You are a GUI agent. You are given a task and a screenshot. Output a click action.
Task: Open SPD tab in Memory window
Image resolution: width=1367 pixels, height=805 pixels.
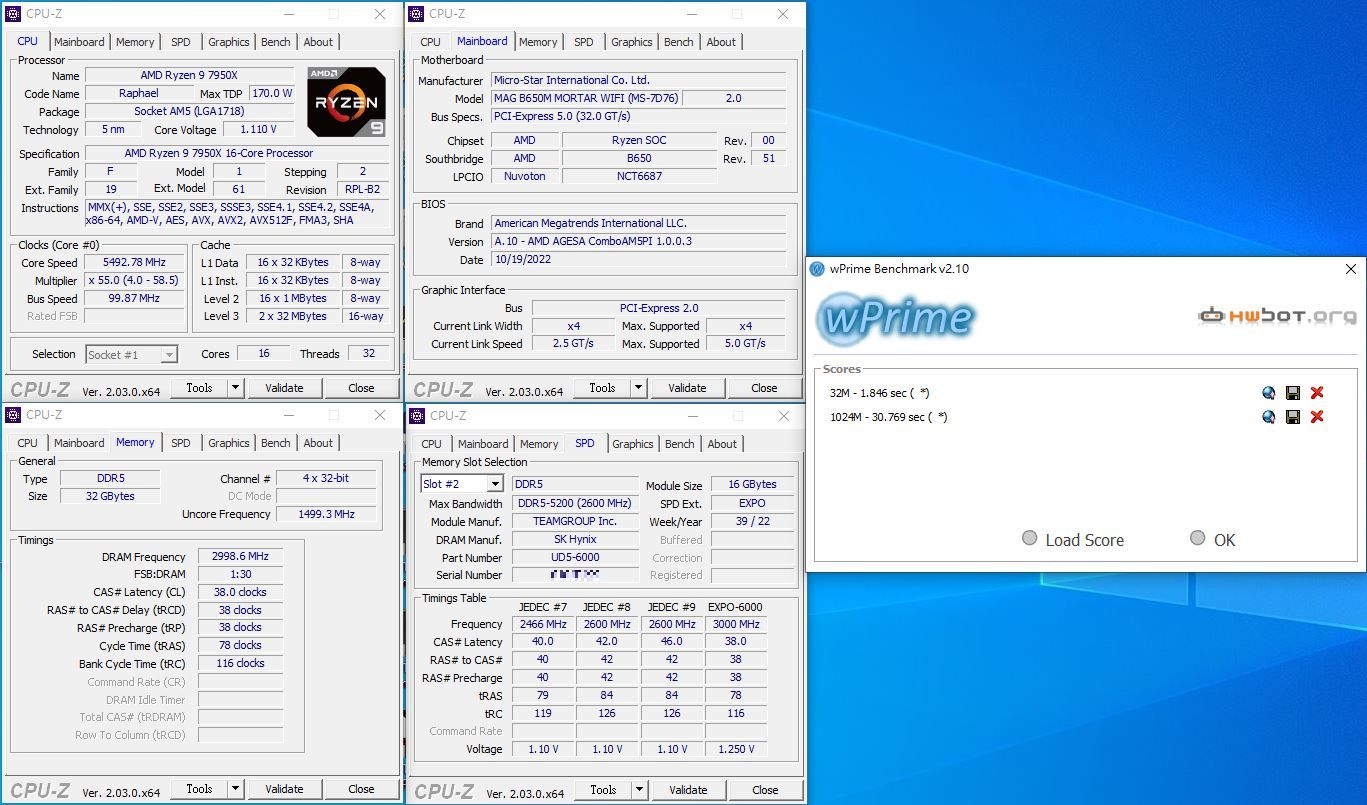point(180,443)
